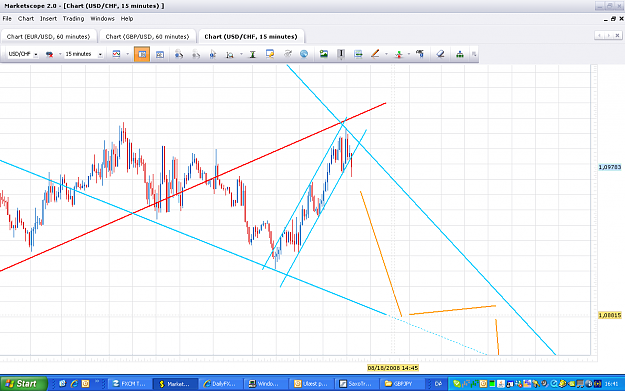Click the green and red arrows icon
Viewport: 625px width, 391px height.
pyautogui.click(x=398, y=54)
